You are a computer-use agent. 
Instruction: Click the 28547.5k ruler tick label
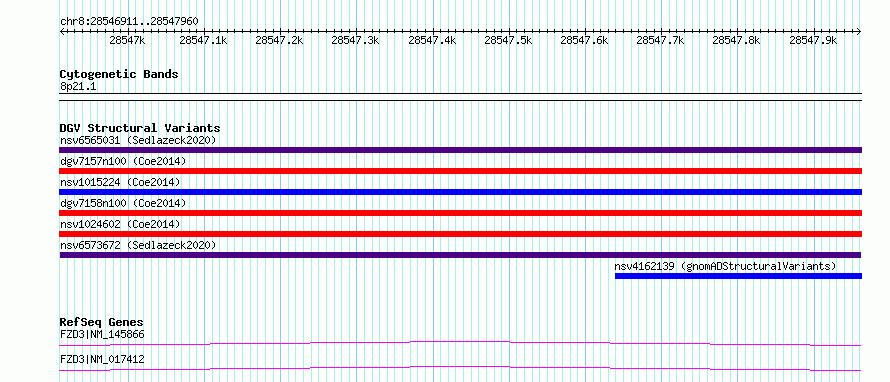pyautogui.click(x=508, y=40)
